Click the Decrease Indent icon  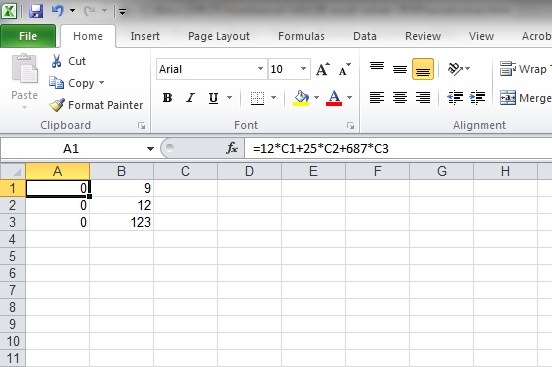coord(455,98)
